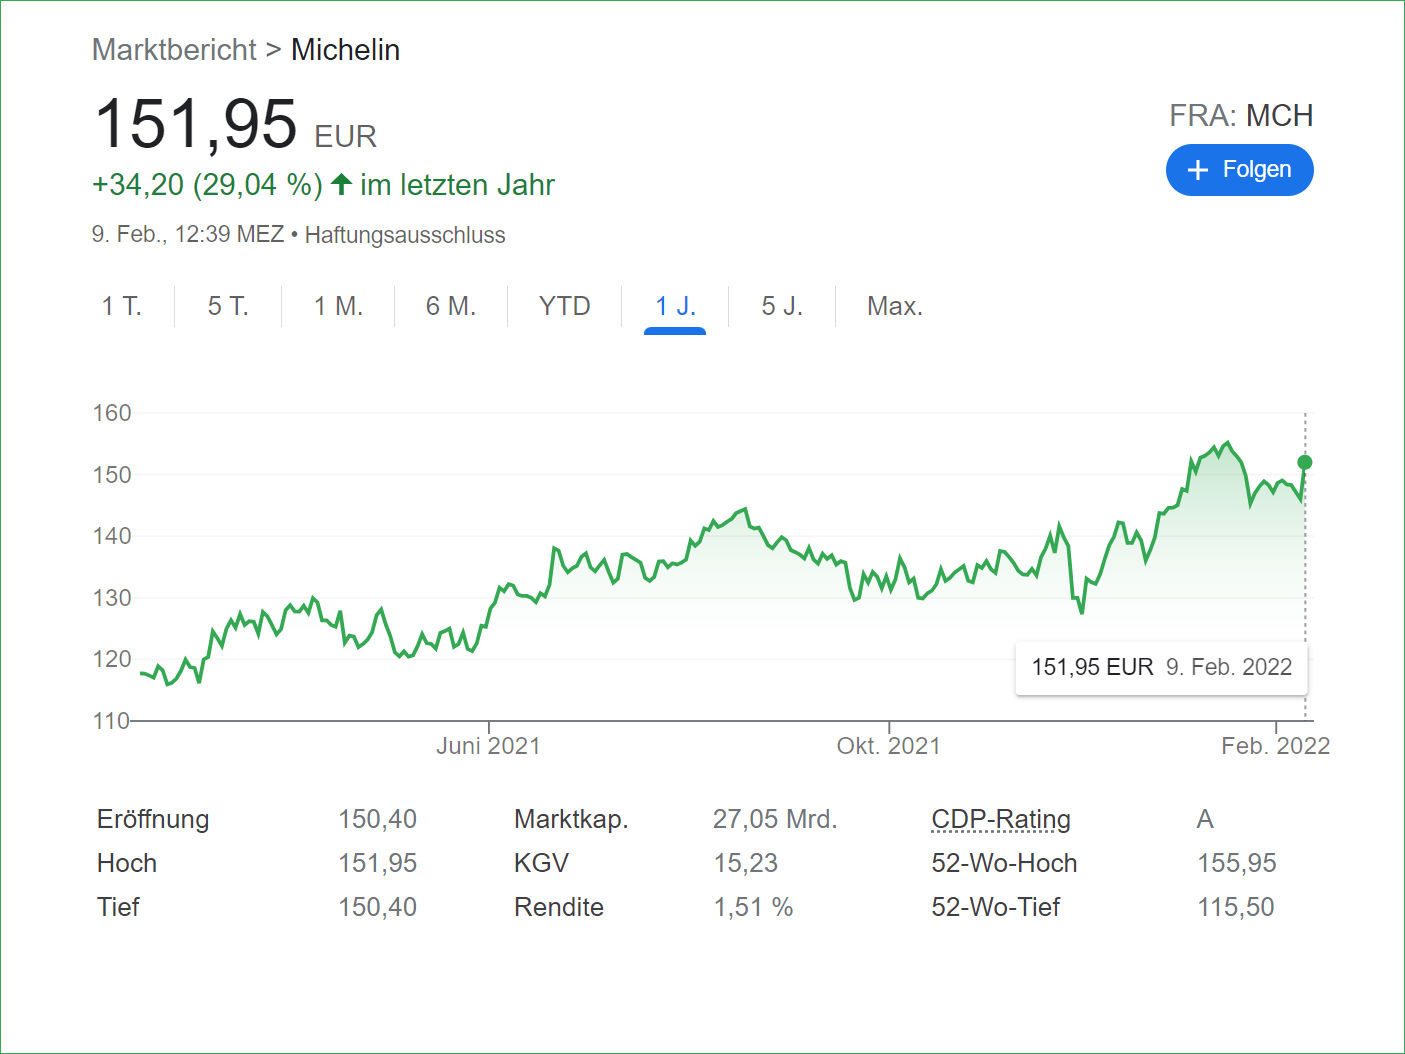This screenshot has width=1405, height=1054.
Task: Click the 160 y-axis label
Action: point(112,413)
